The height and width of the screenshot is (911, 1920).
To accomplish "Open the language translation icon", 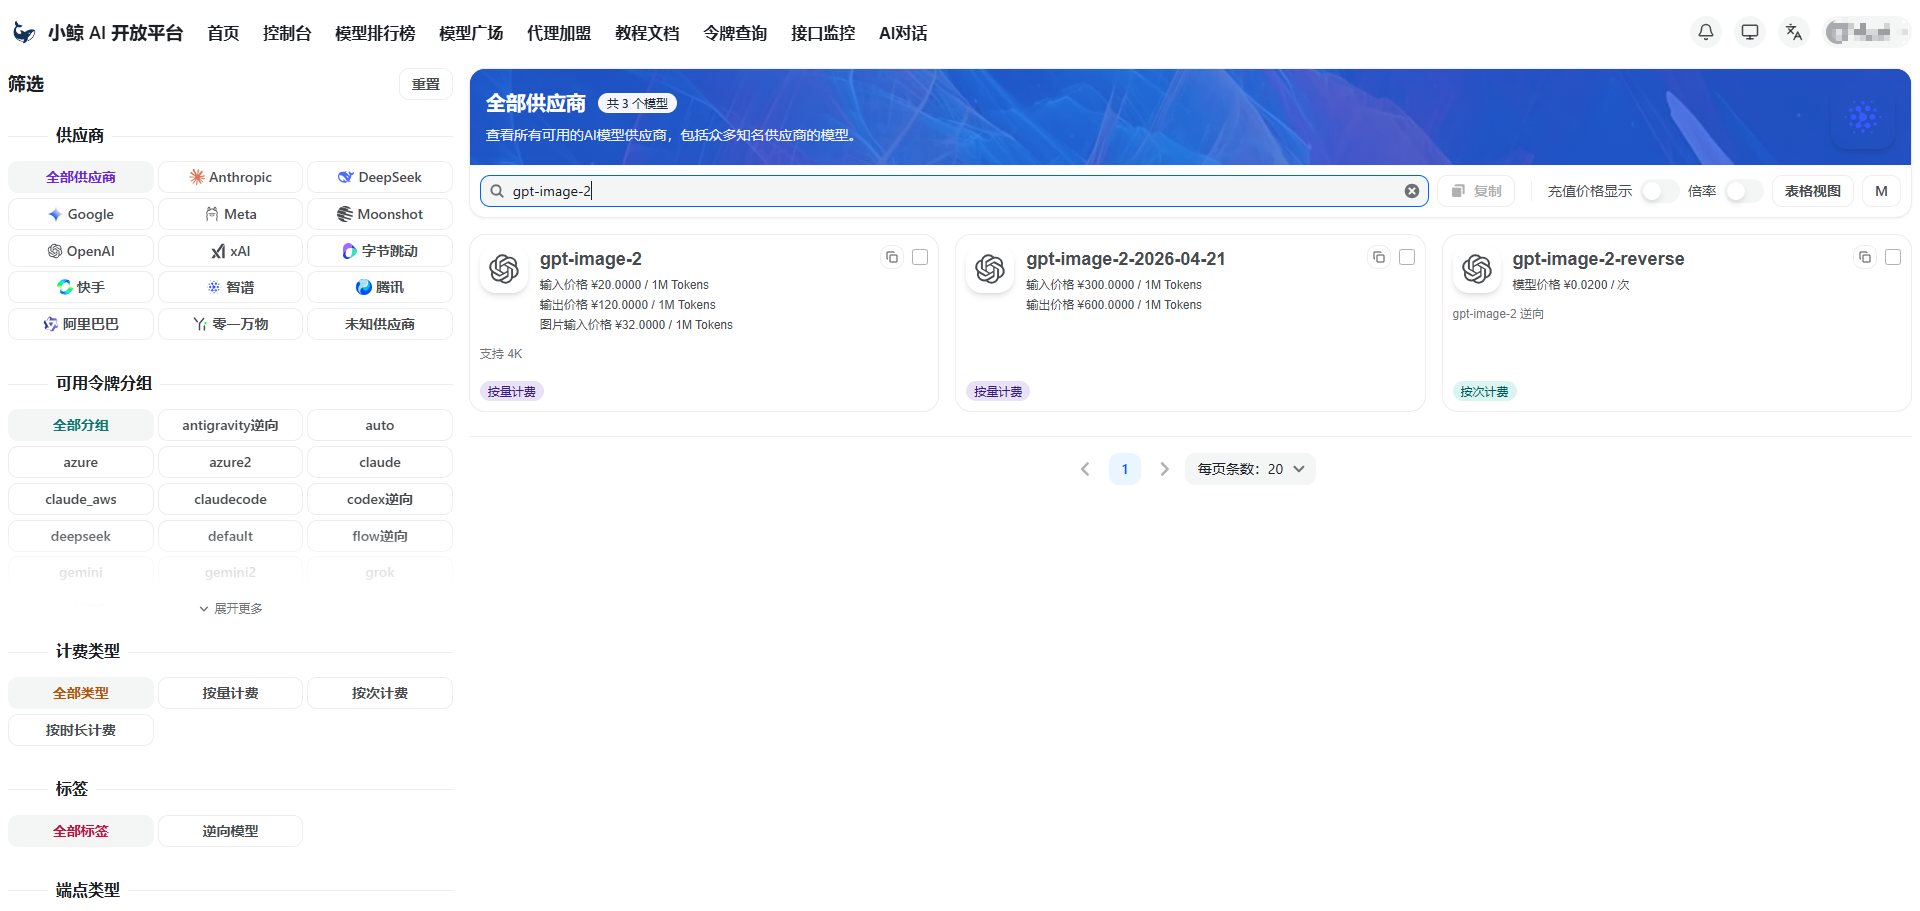I will pyautogui.click(x=1794, y=32).
